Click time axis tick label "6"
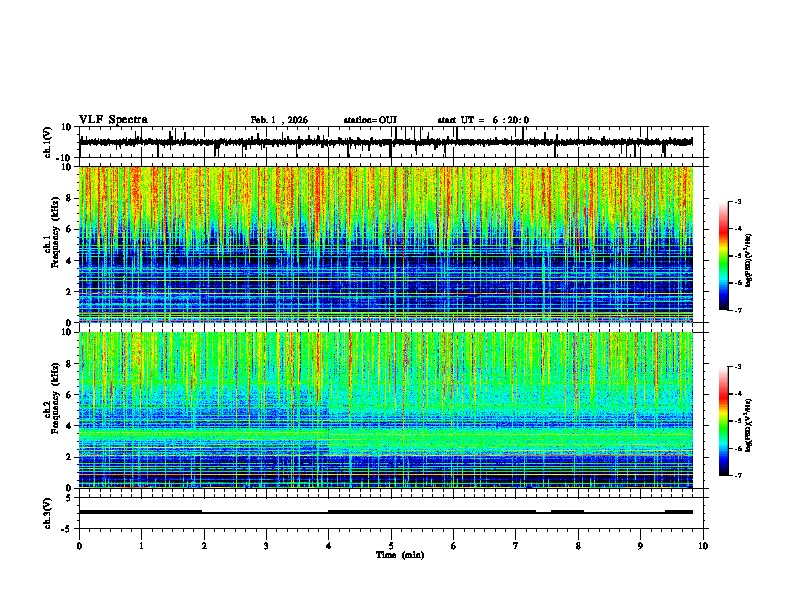Image resolution: width=792 pixels, height=612 pixels. click(454, 546)
